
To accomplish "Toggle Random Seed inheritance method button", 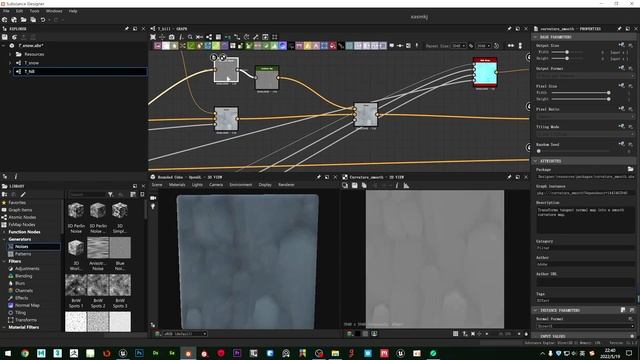I will click(621, 144).
